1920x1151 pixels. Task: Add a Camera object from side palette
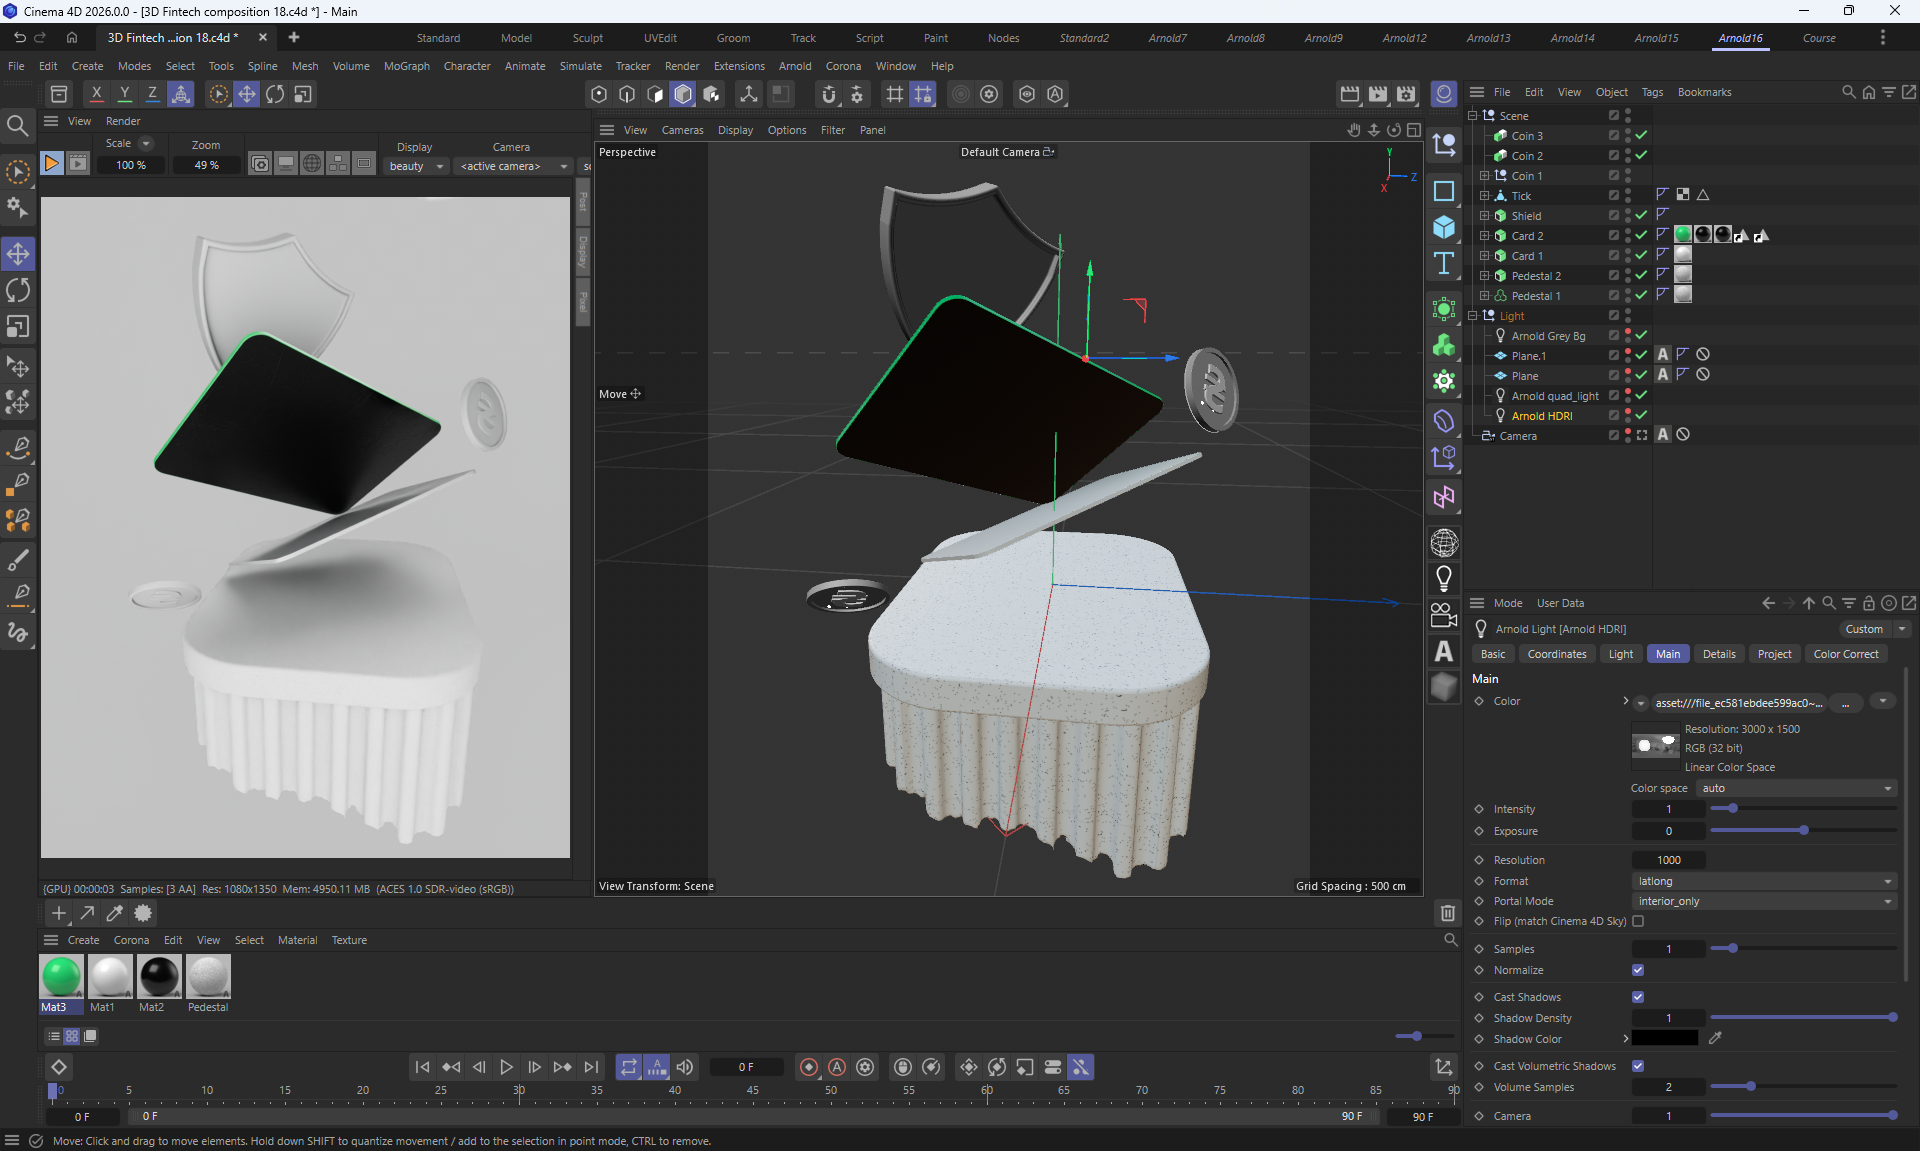1443,615
